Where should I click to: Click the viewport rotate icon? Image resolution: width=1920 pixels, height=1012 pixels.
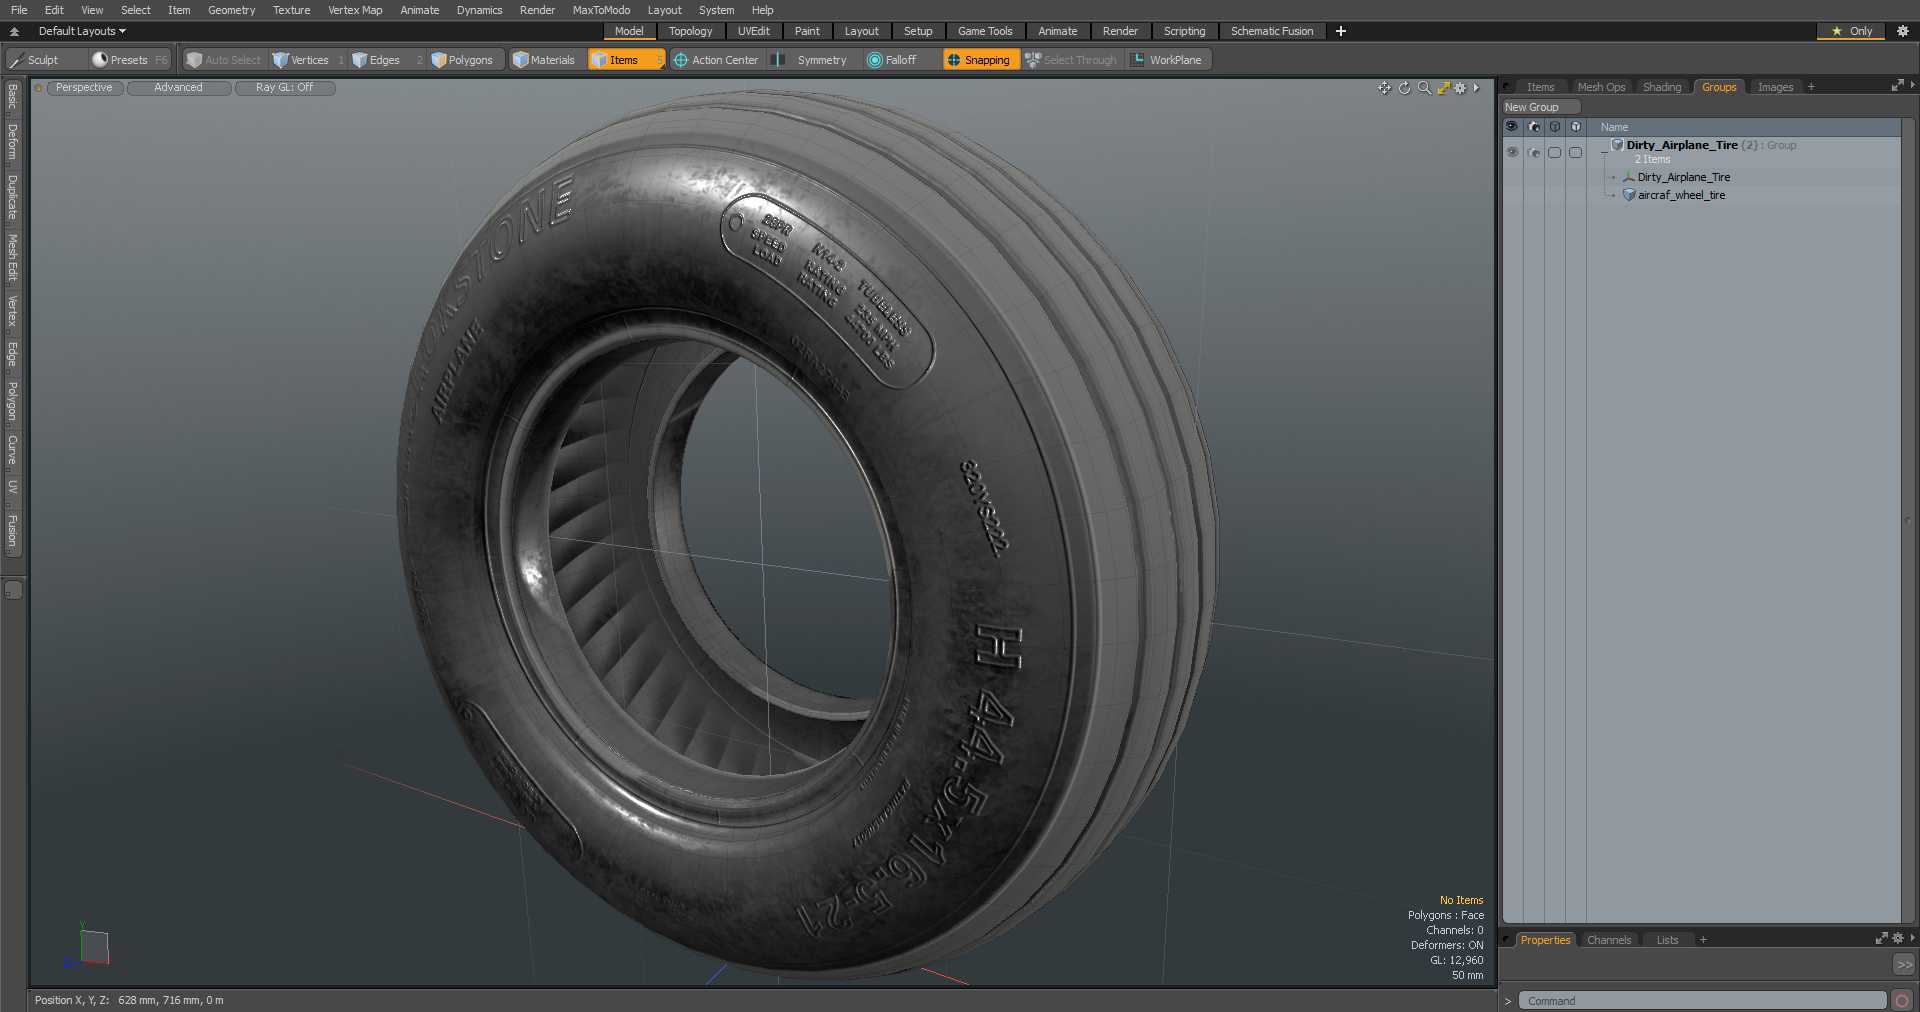[1404, 88]
